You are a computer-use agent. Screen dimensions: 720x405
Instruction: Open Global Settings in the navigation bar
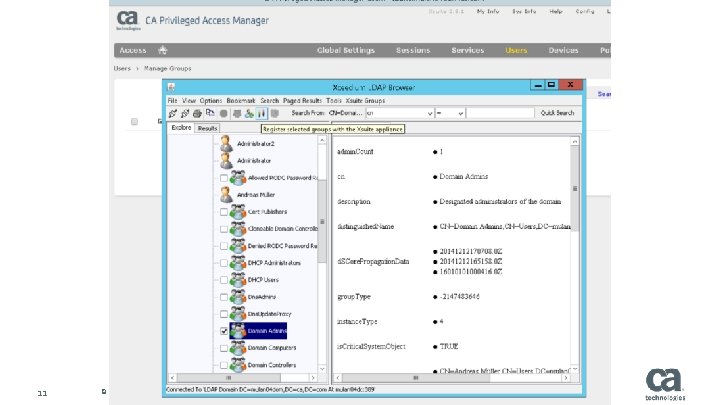click(x=346, y=50)
